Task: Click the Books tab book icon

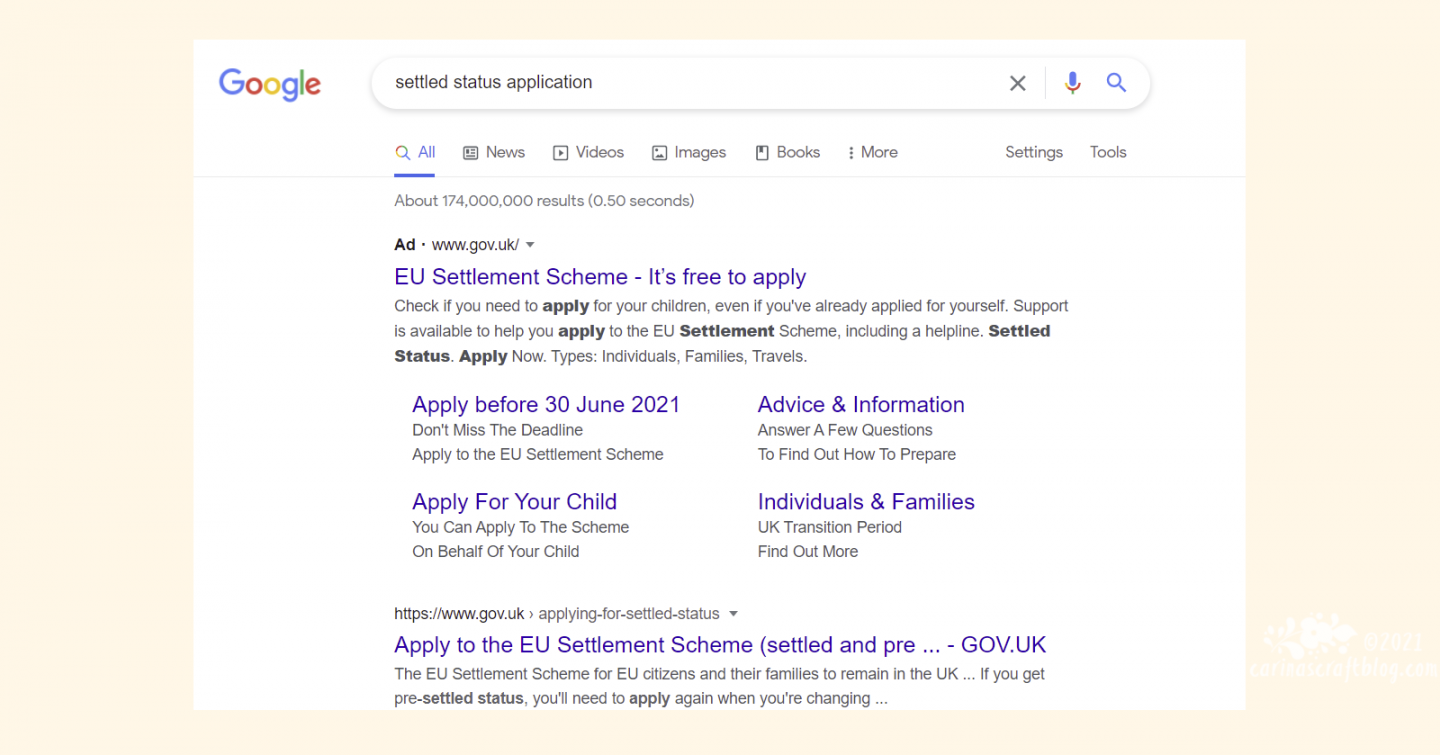Action: (x=762, y=153)
